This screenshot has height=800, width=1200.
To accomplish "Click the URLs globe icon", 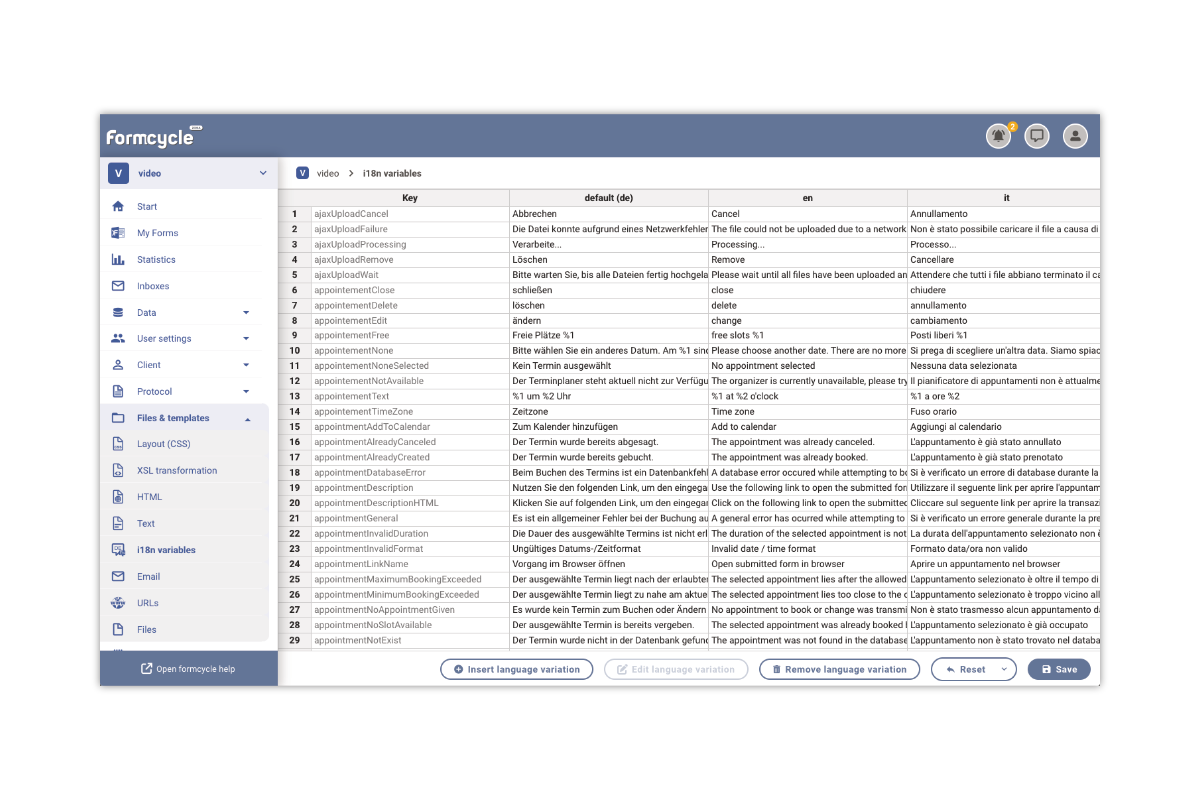I will (x=118, y=603).
